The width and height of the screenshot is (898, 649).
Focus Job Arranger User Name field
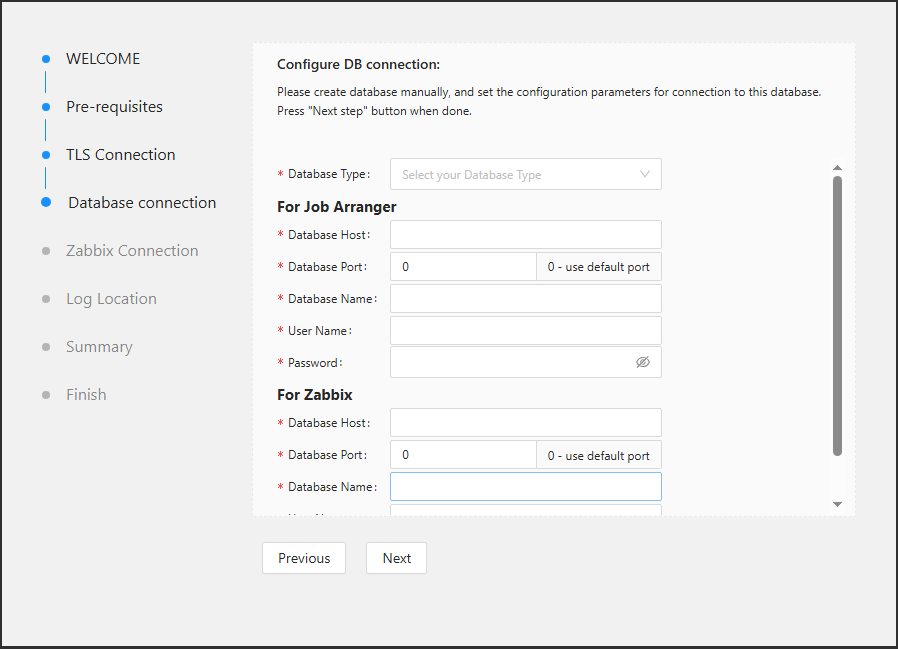526,331
